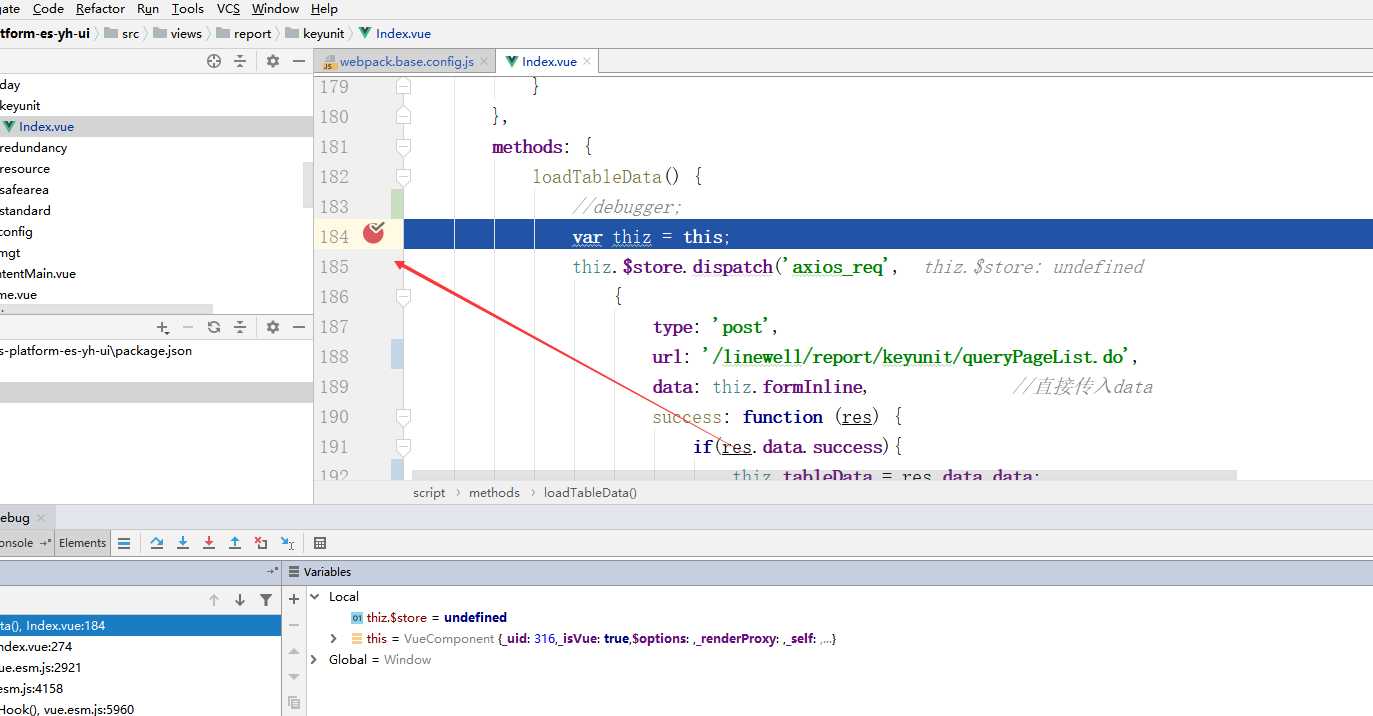The width and height of the screenshot is (1373, 716).
Task: Select variable thiz.$store = undefined
Action: pyautogui.click(x=436, y=618)
